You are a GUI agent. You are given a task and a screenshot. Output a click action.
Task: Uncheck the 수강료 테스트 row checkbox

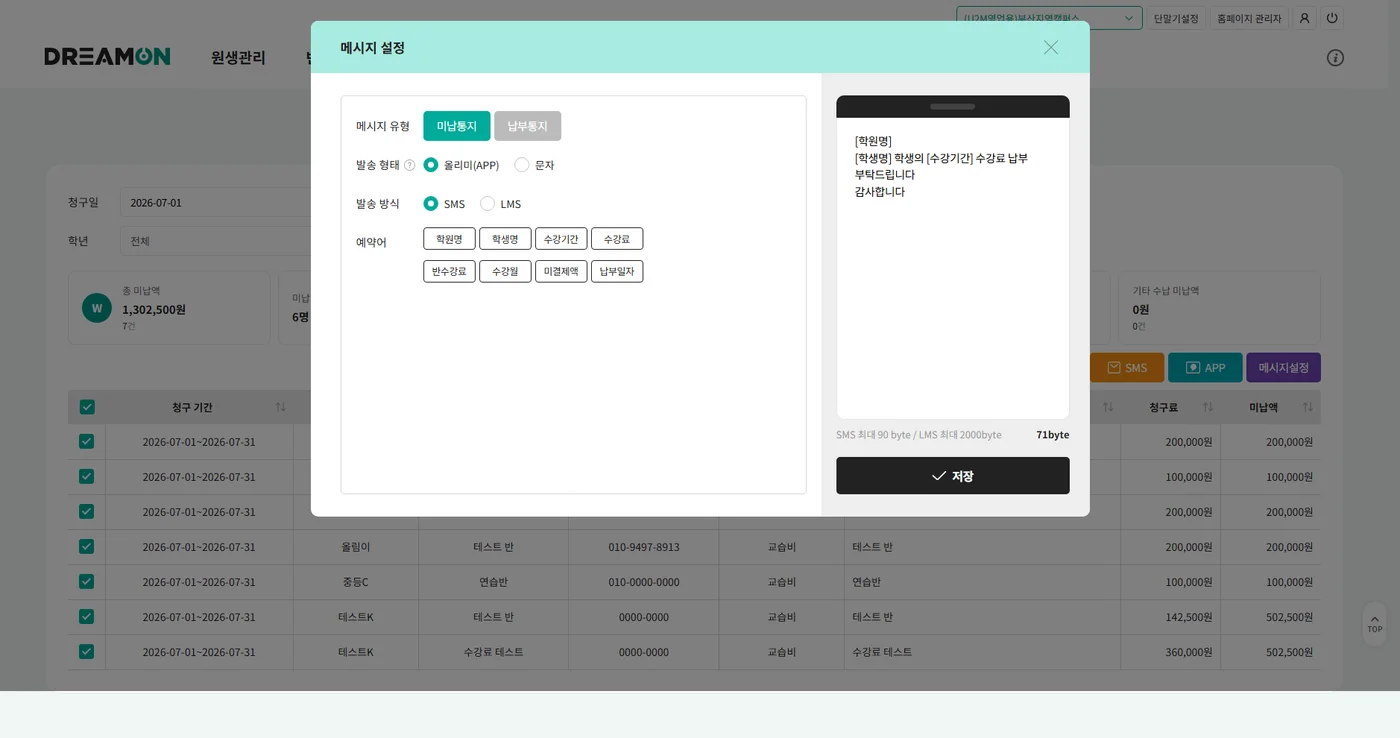click(x=87, y=651)
